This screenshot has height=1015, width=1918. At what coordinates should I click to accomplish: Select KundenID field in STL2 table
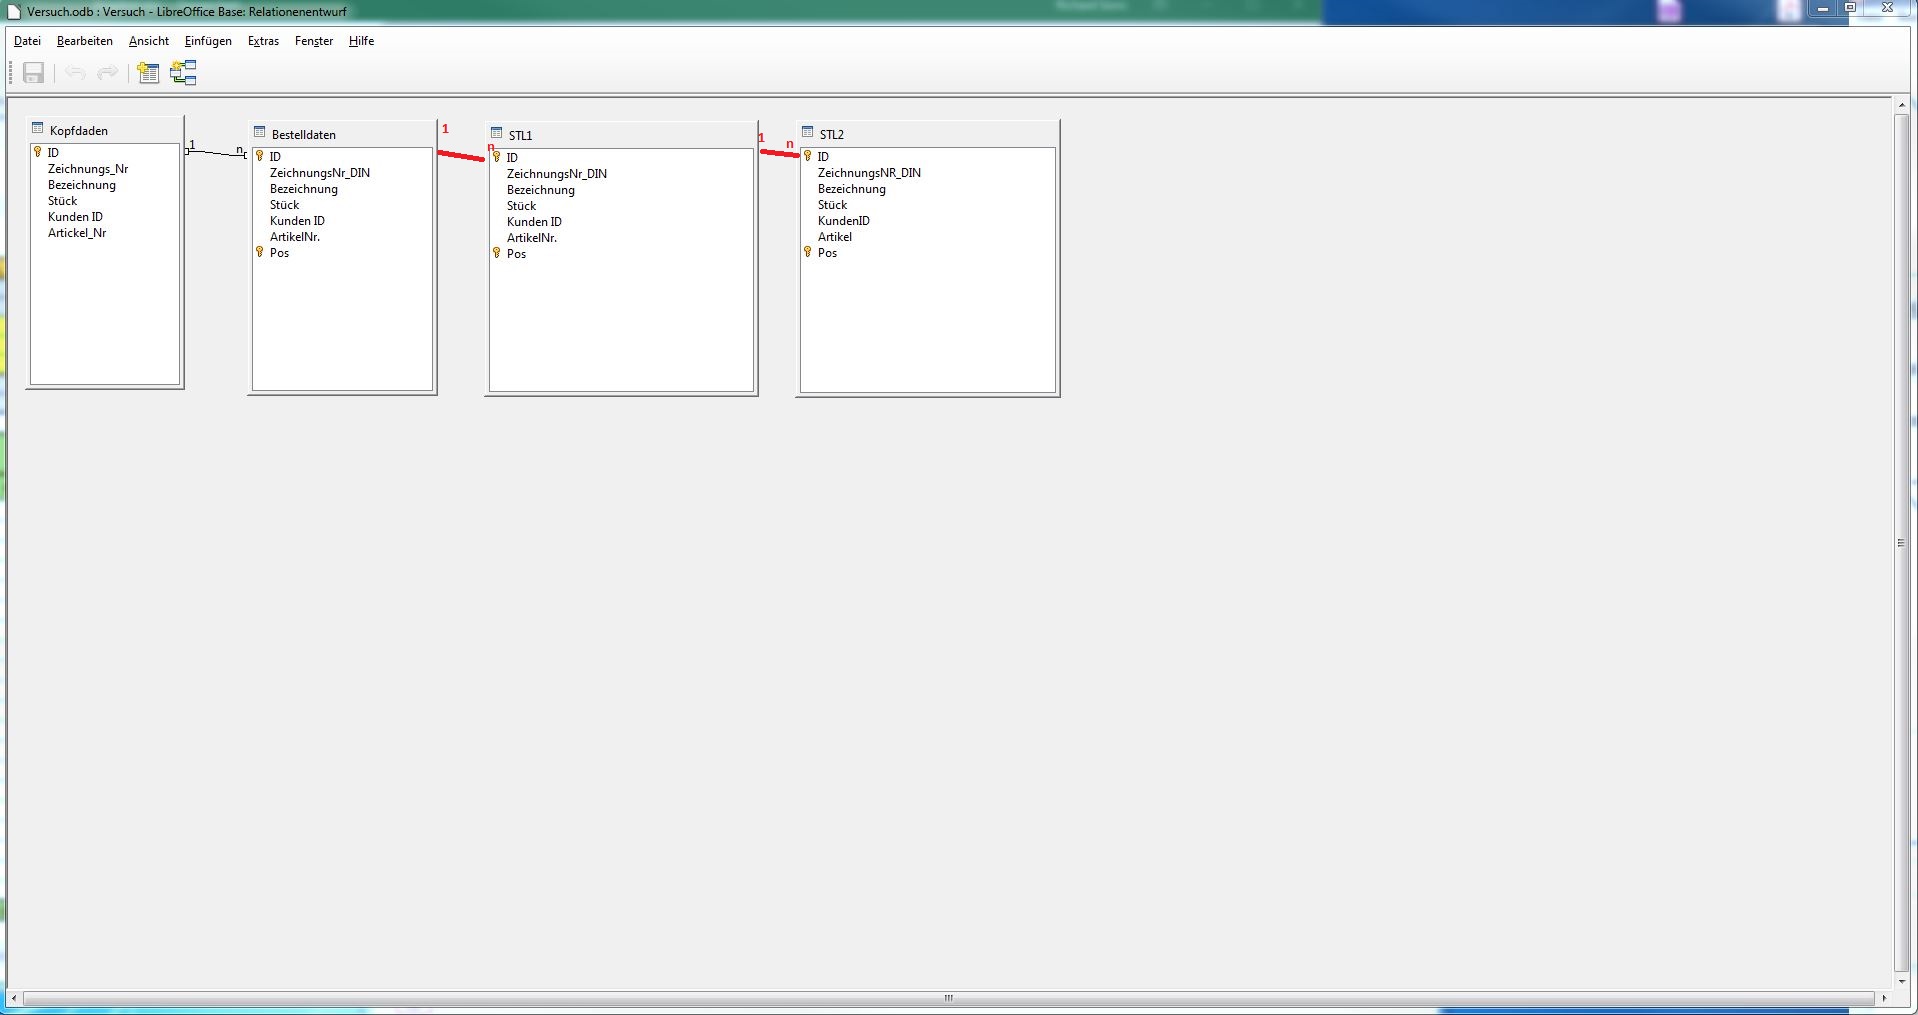pos(843,221)
